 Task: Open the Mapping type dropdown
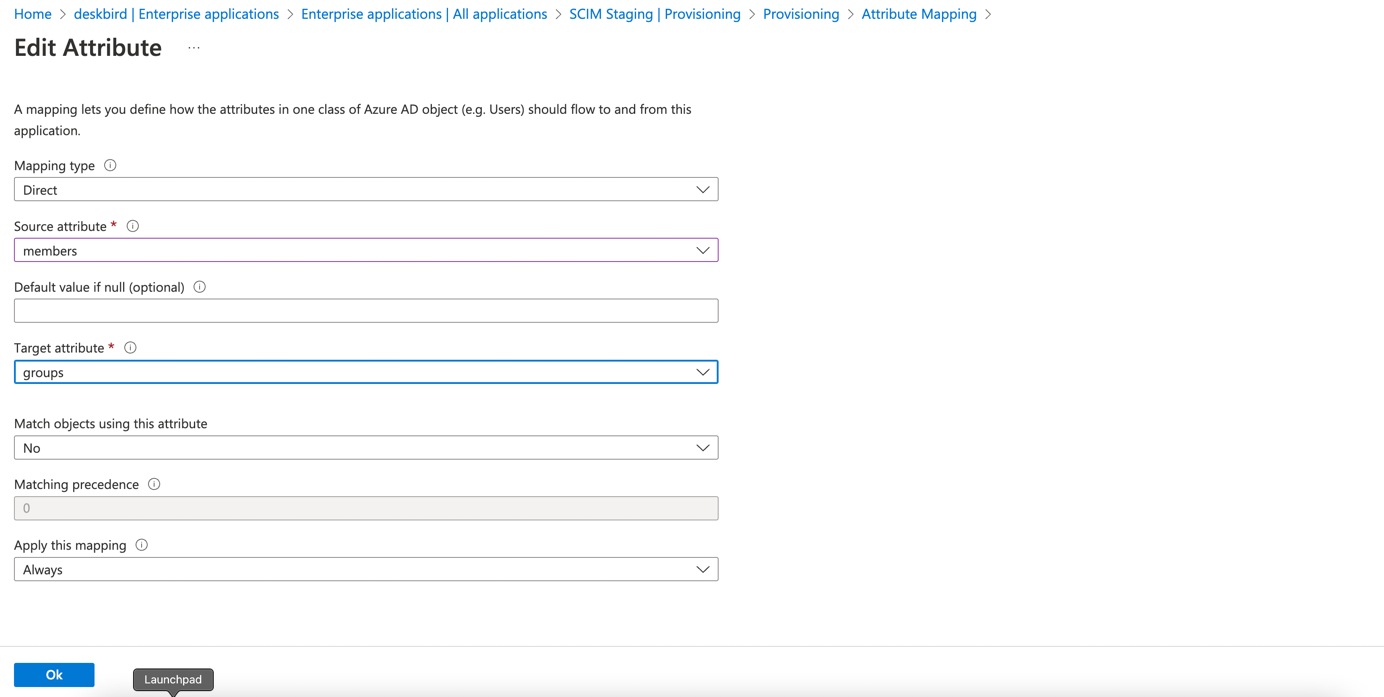tap(366, 190)
